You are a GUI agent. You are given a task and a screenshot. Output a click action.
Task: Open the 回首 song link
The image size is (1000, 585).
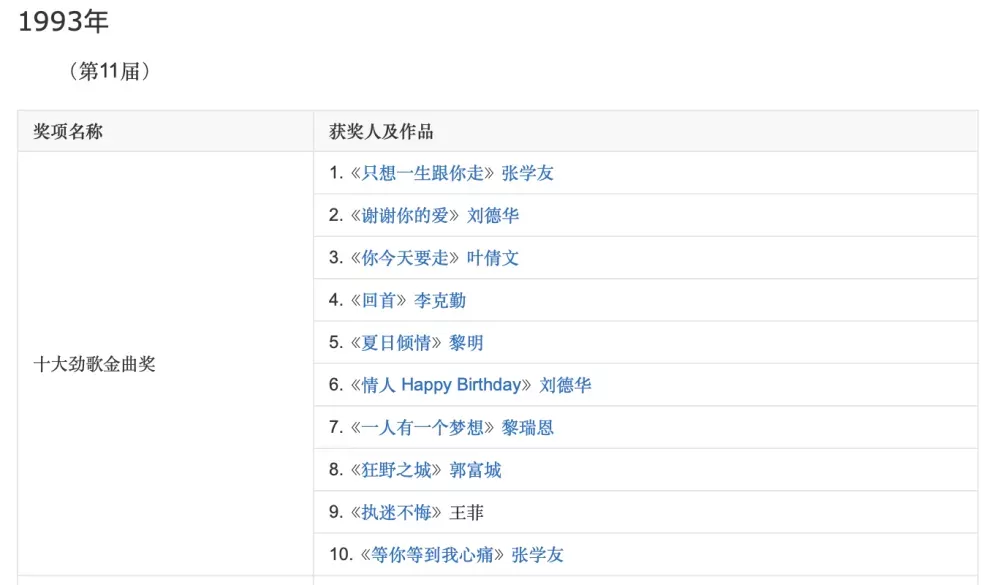379,300
